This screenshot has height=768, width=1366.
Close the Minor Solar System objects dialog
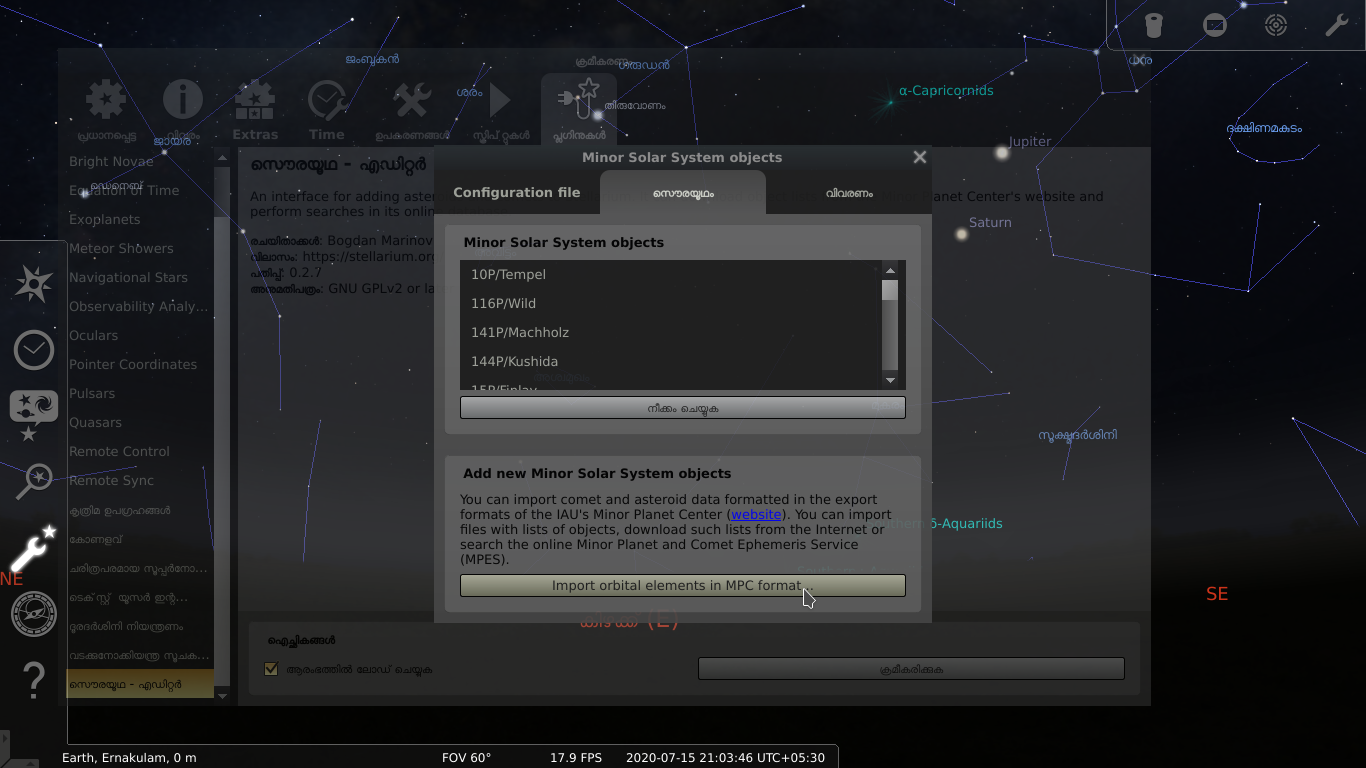[x=920, y=157]
